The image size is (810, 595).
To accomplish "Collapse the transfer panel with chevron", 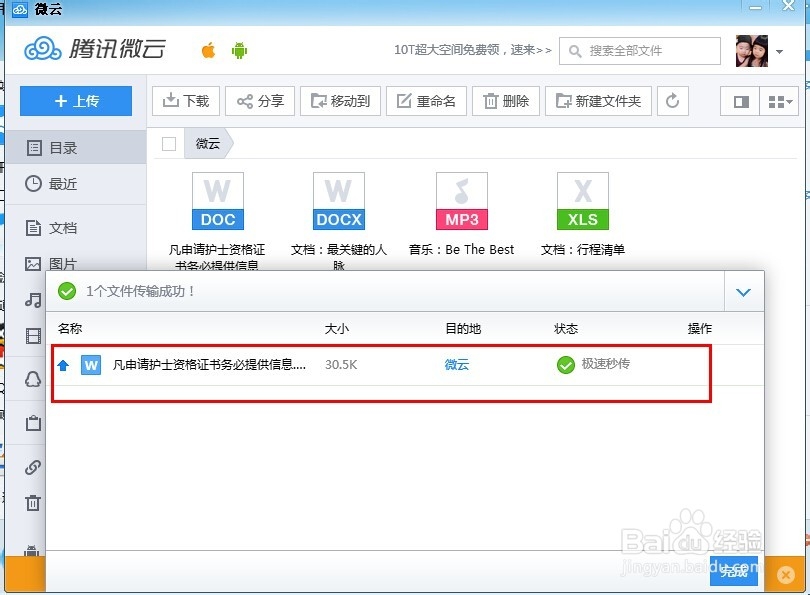I will 743,292.
